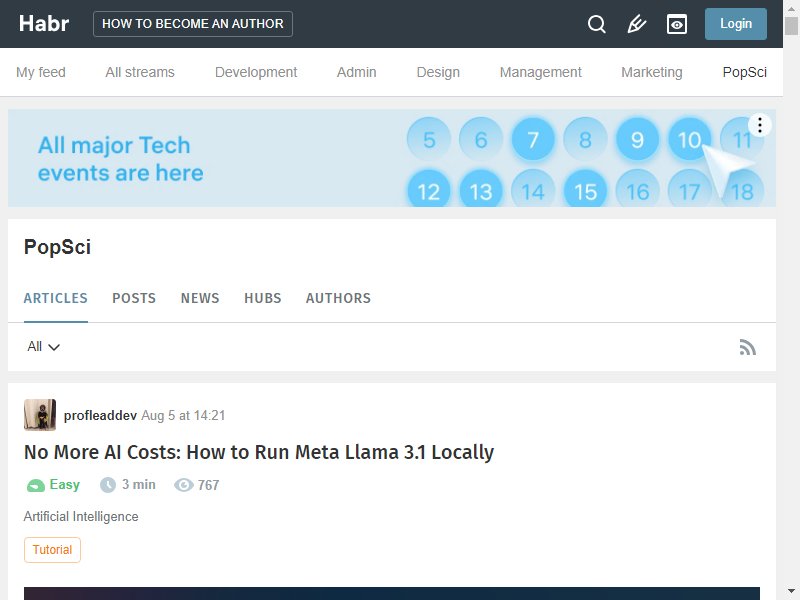Go to the Admin stream

[357, 72]
